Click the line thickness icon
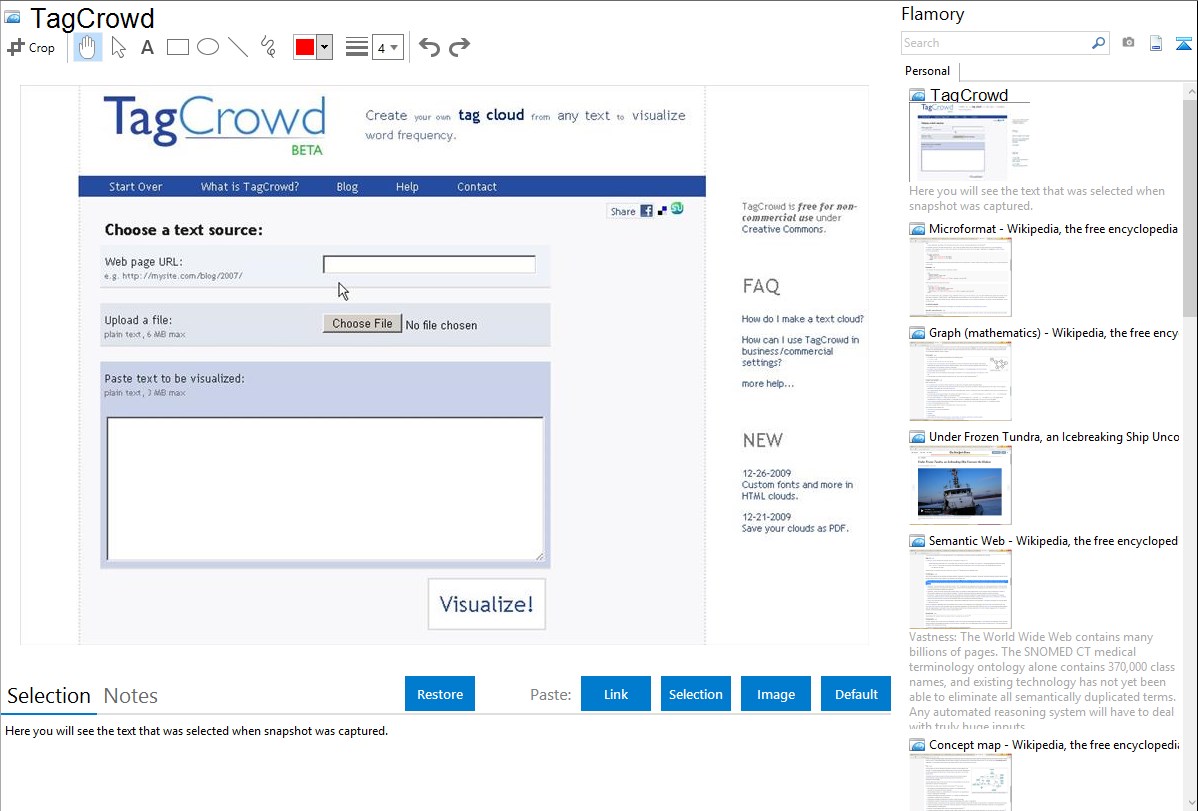 [x=357, y=47]
